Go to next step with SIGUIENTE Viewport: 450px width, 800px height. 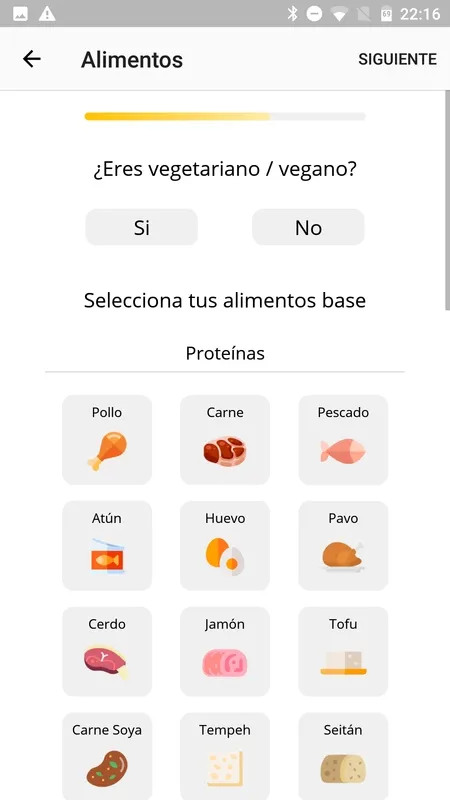coord(397,59)
